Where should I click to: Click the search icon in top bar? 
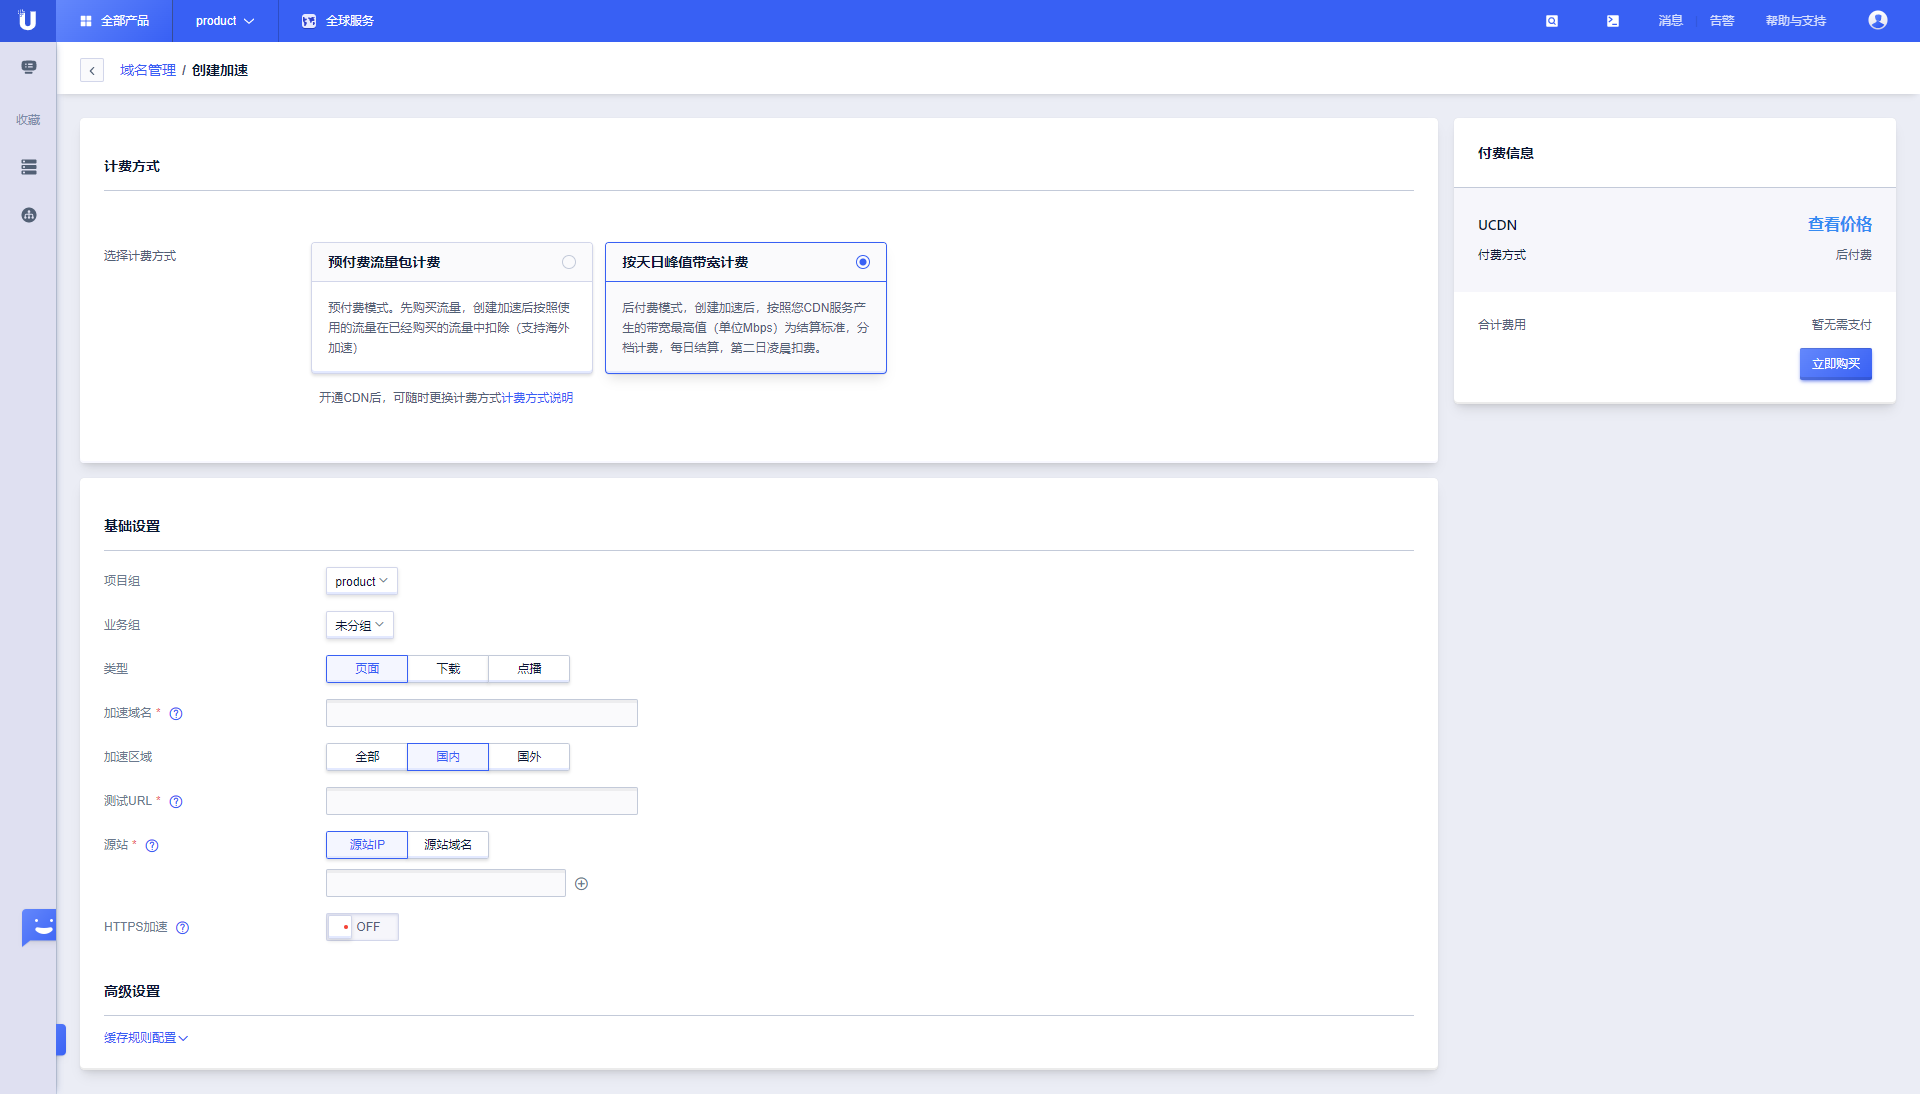click(1552, 21)
